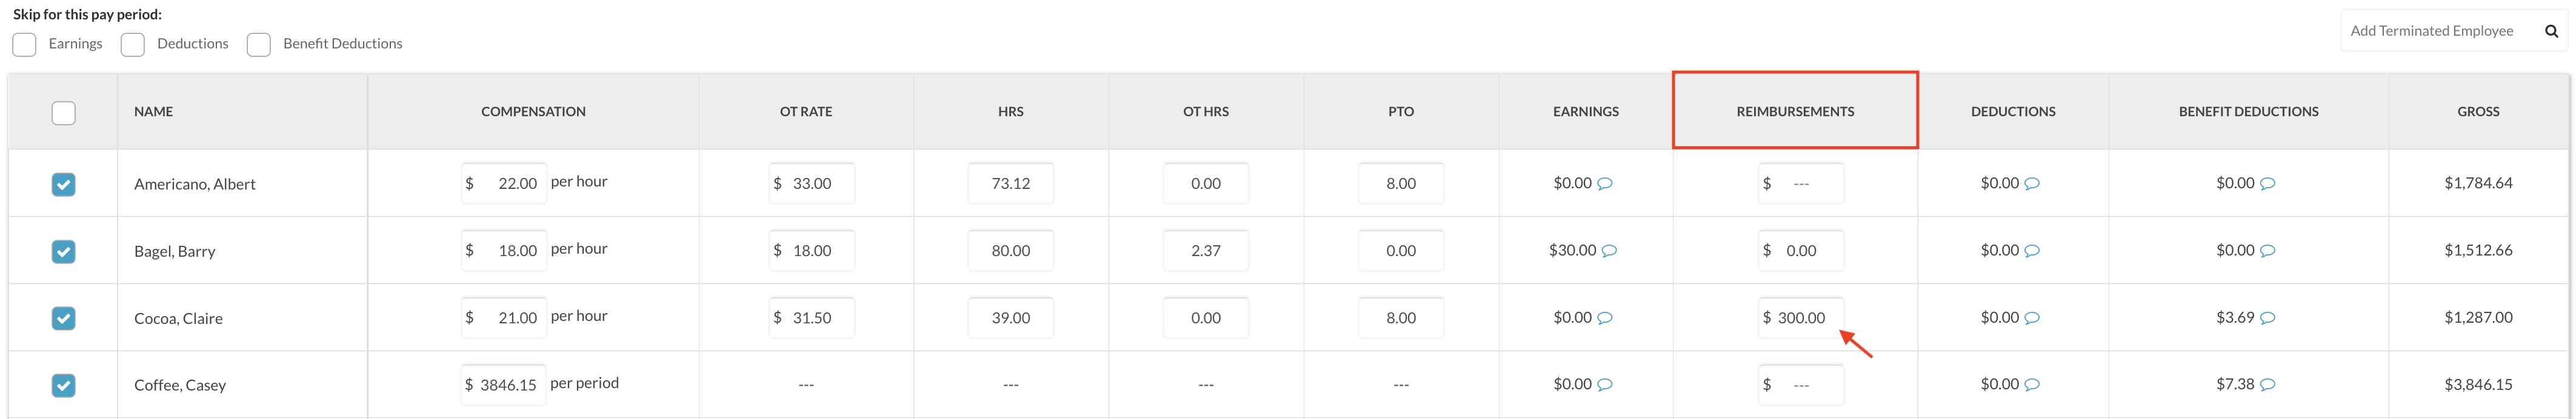Image resolution: width=2576 pixels, height=419 pixels.
Task: Focus Albert Americano's HRS input
Action: [1010, 184]
